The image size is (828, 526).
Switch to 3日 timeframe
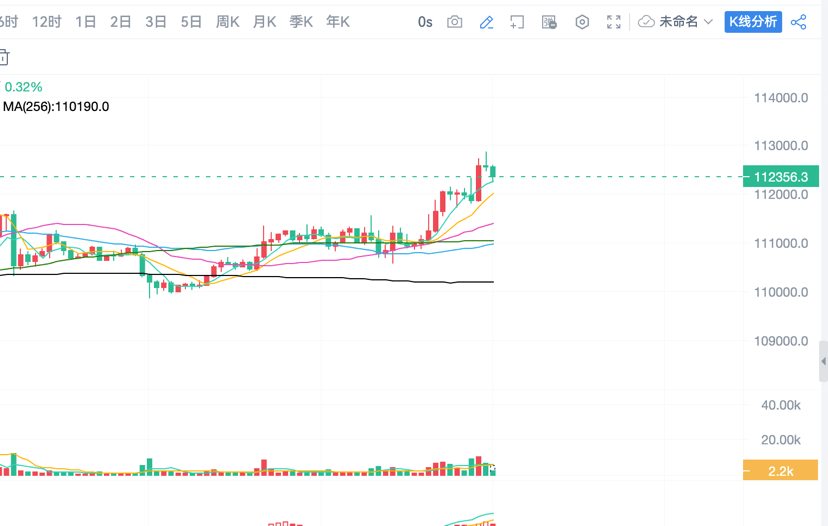click(x=156, y=22)
